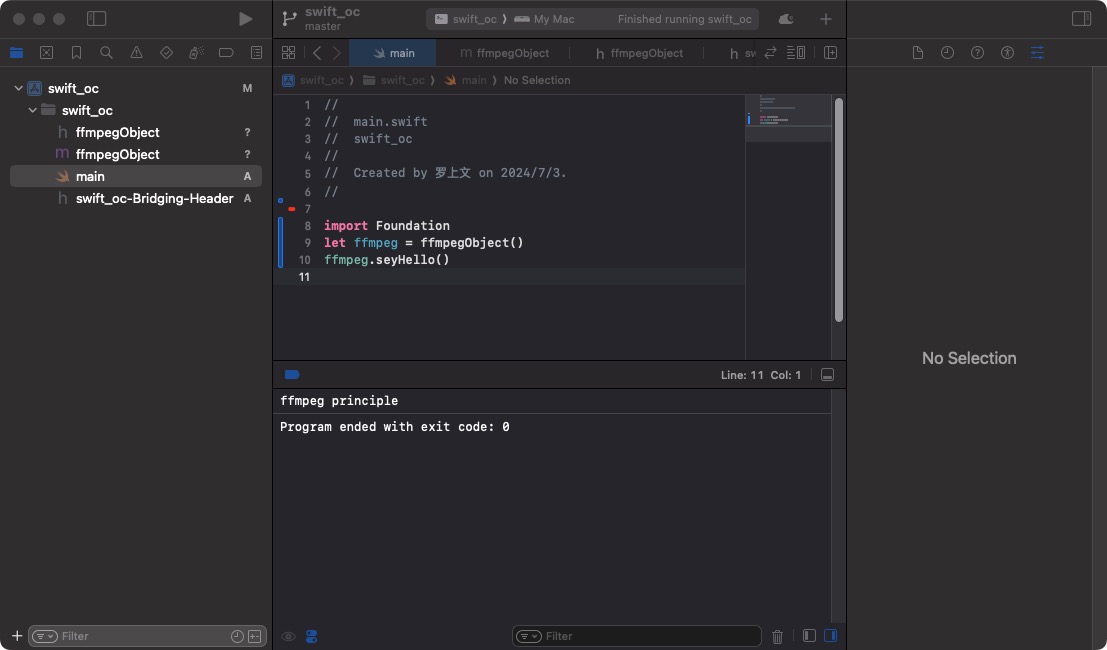Toggle the left navigator sidebar
Screen dimensions: 1107x650
[97, 19]
